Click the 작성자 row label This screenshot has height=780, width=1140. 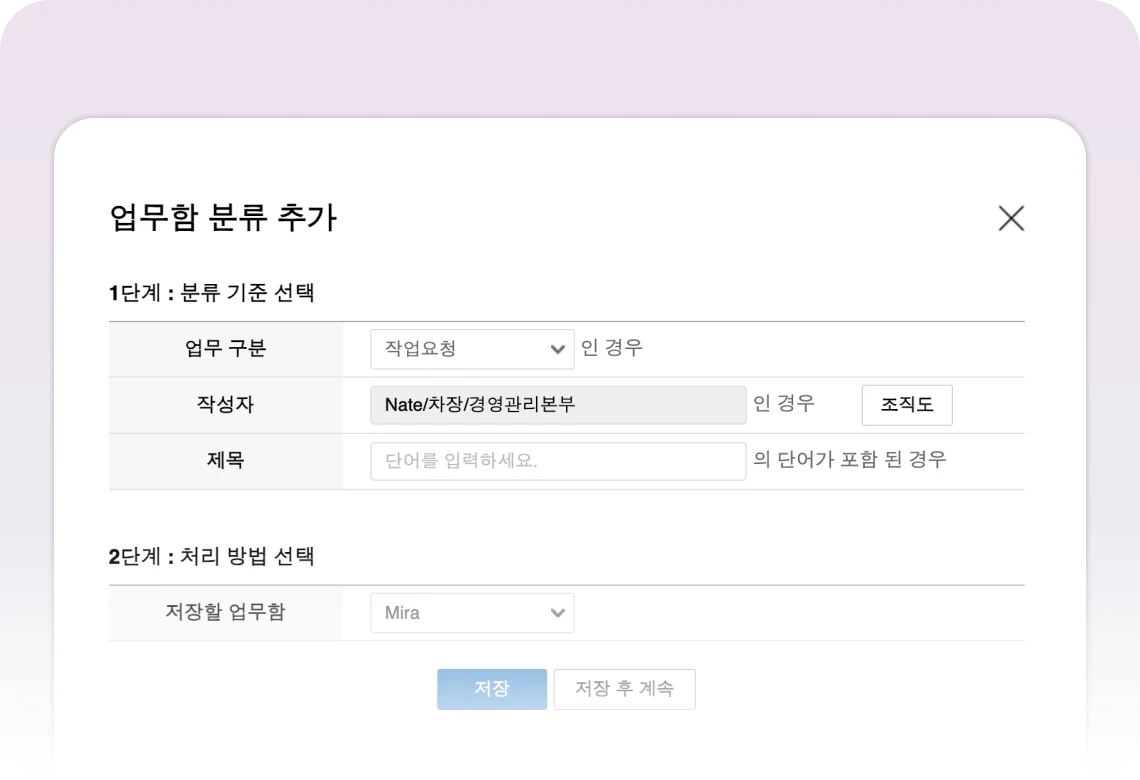tap(226, 405)
